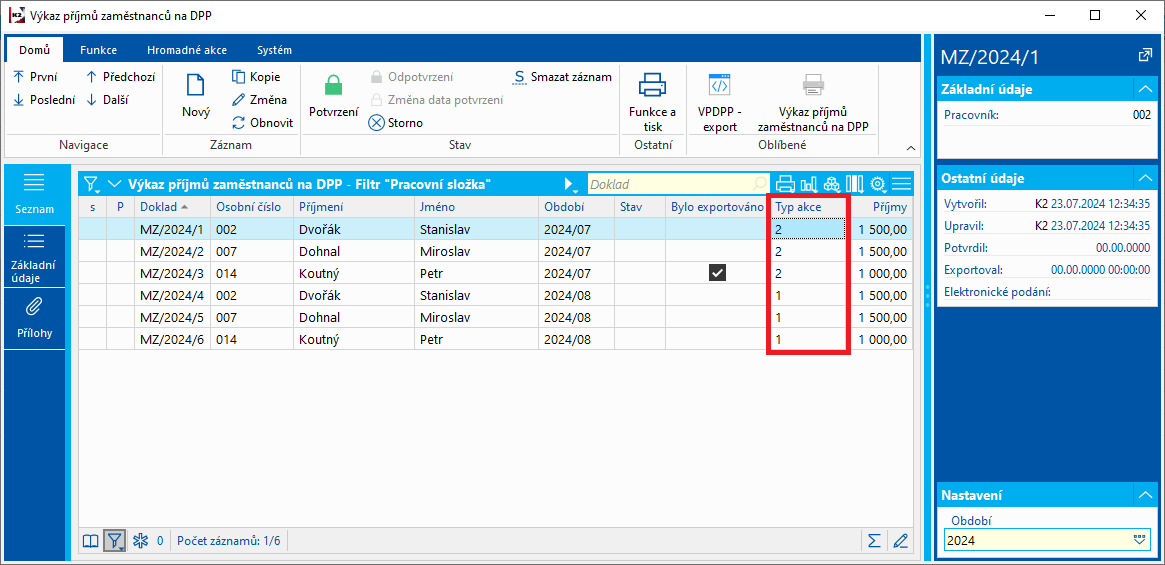Viewport: 1165px width, 565px height.
Task: Confirm record with green lock Potvrzení
Action: tap(334, 94)
